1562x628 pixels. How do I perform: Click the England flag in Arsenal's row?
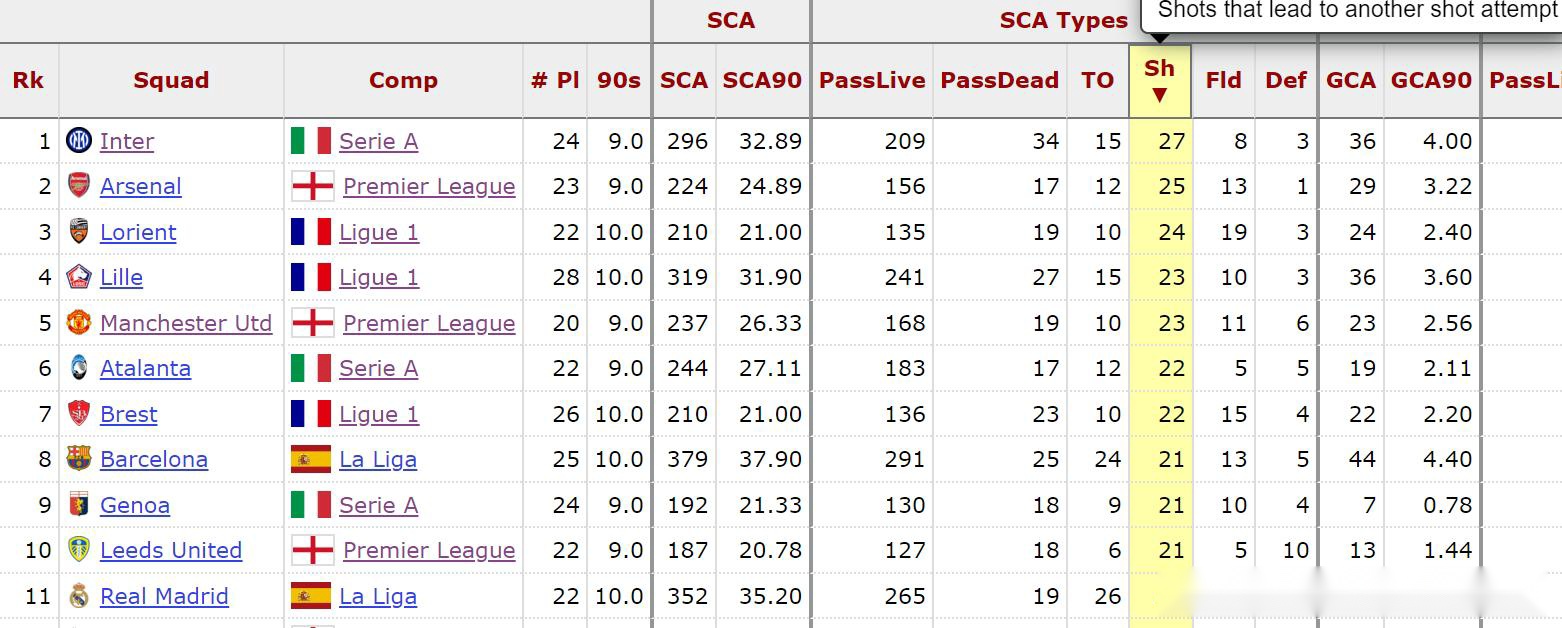pos(312,186)
